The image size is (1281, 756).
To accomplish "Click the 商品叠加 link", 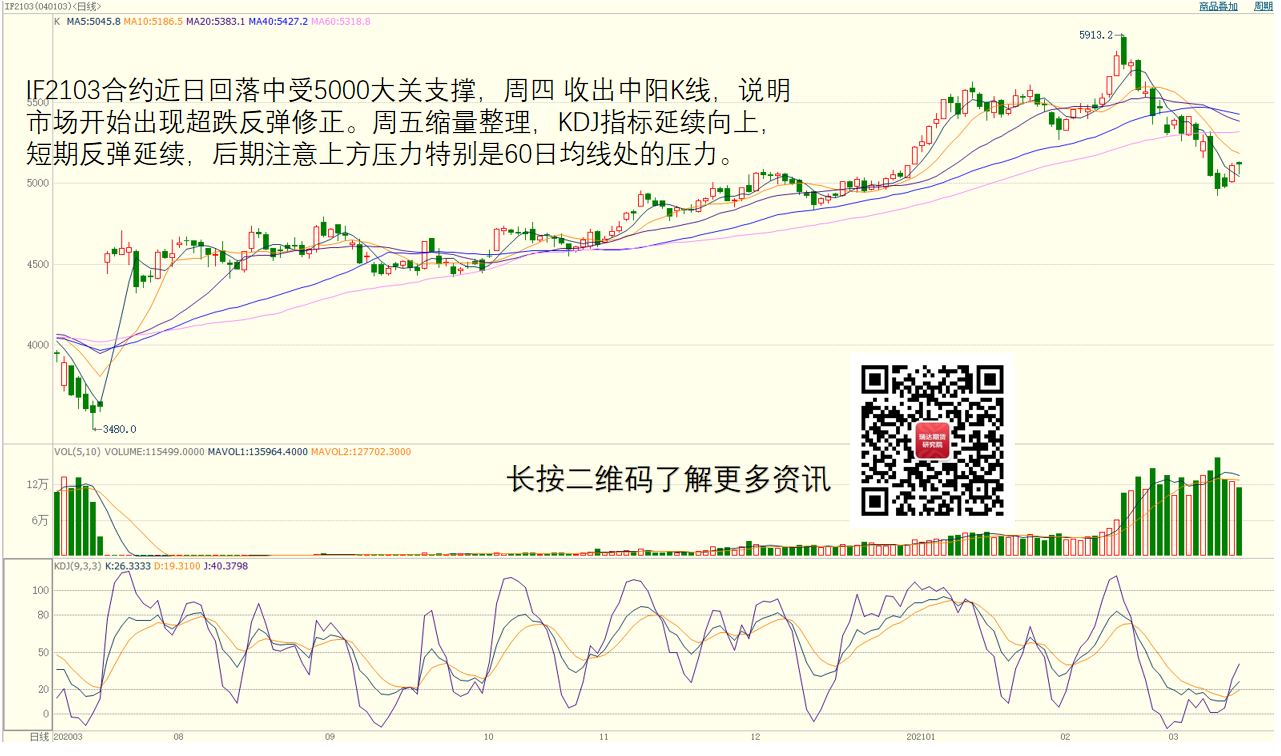I will coord(1218,6).
